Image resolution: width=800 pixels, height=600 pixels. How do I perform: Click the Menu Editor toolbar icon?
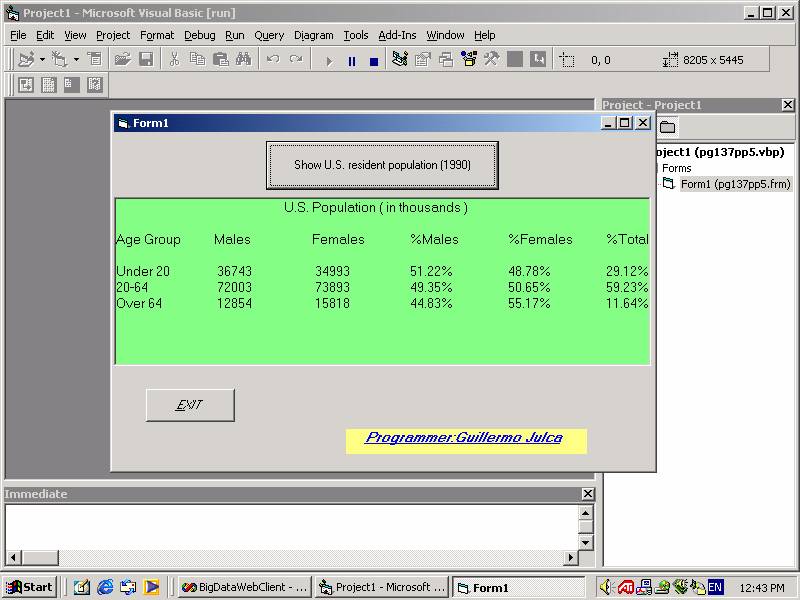point(94,60)
